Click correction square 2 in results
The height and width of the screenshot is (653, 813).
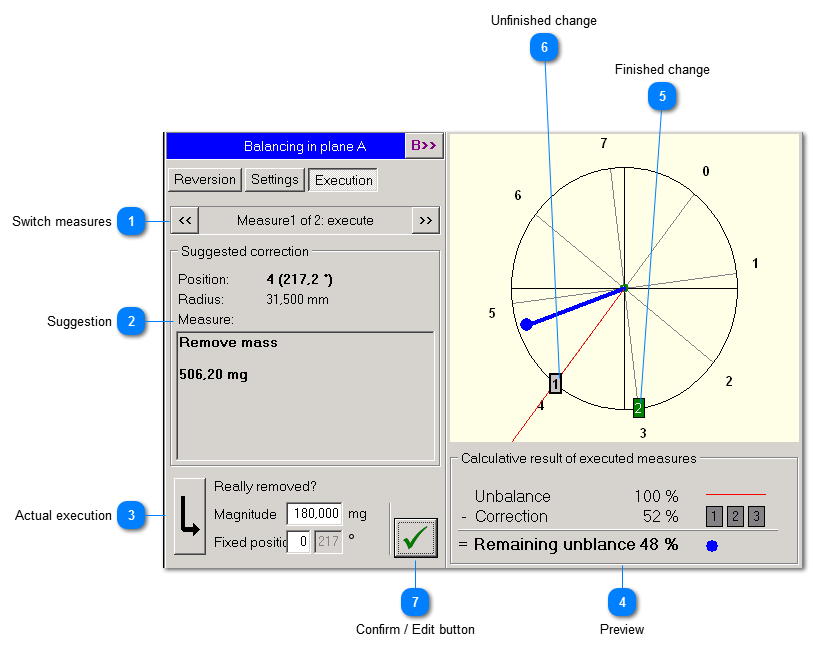(735, 516)
